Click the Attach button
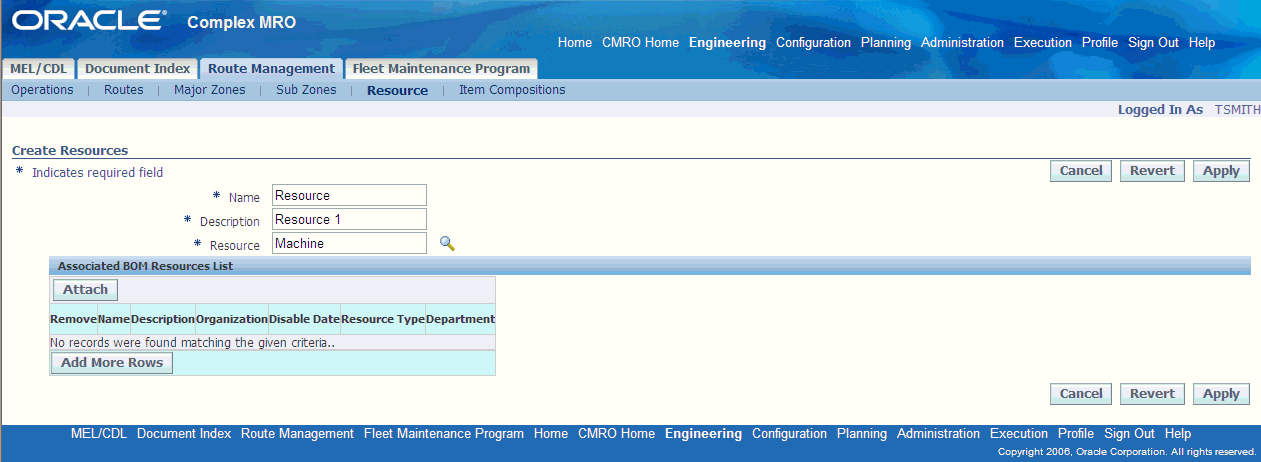 pos(85,289)
